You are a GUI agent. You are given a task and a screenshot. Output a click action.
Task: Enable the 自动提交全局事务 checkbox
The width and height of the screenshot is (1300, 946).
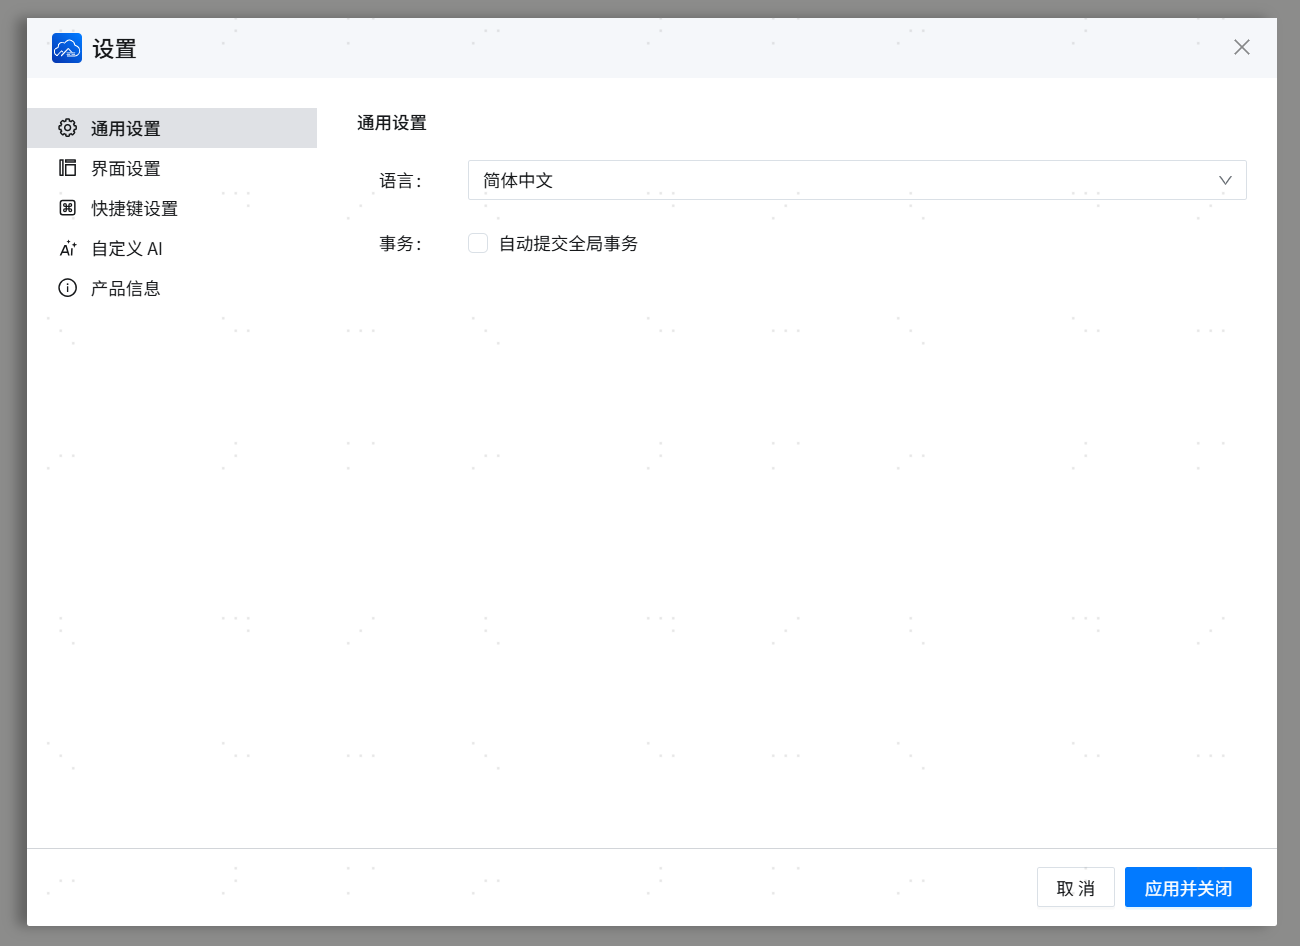(x=478, y=243)
